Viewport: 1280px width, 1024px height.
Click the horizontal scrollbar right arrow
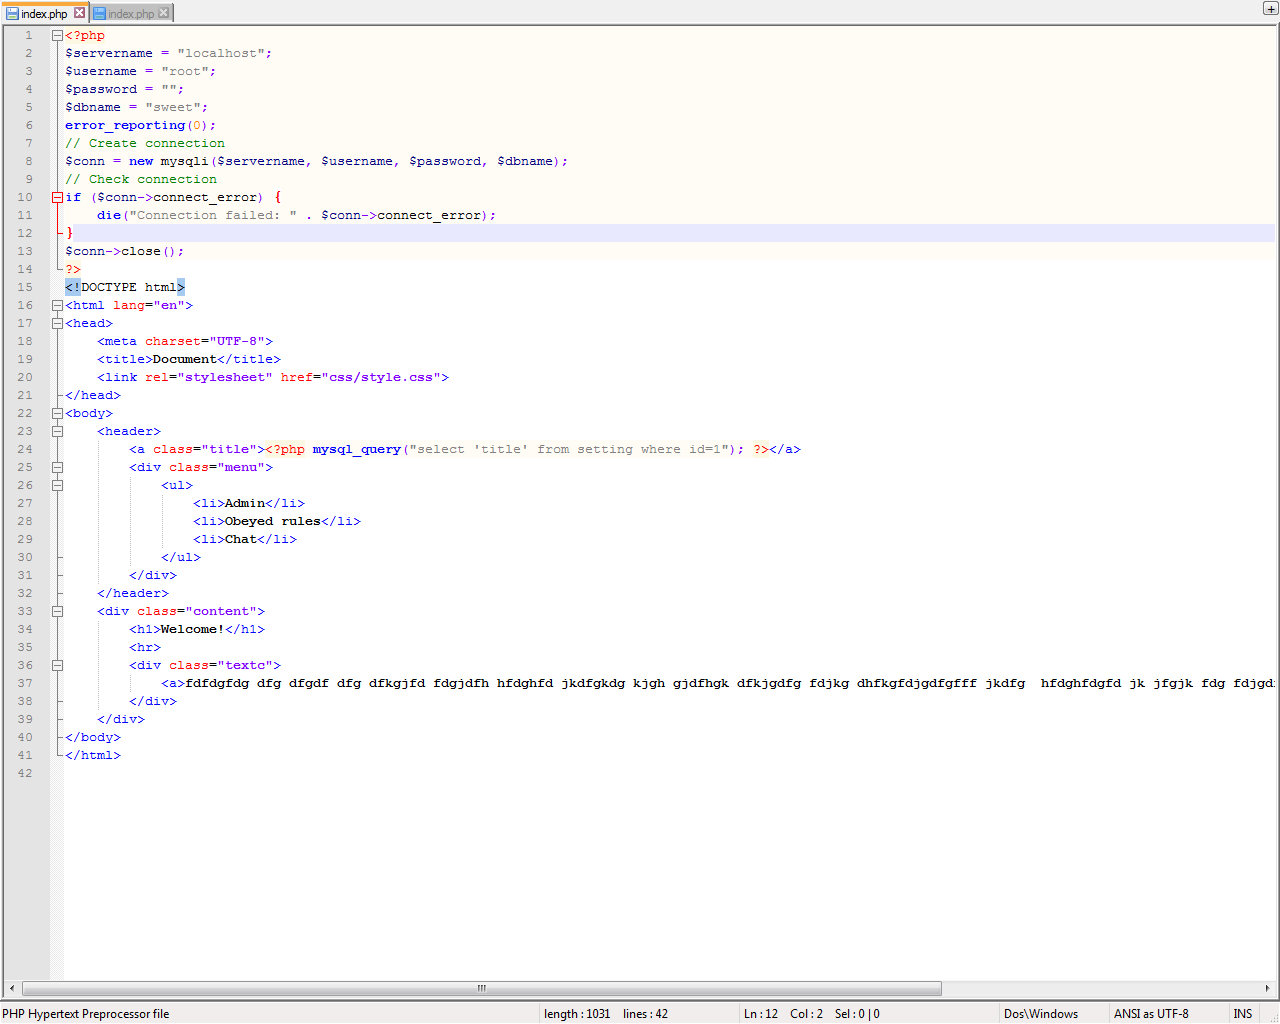point(1267,988)
